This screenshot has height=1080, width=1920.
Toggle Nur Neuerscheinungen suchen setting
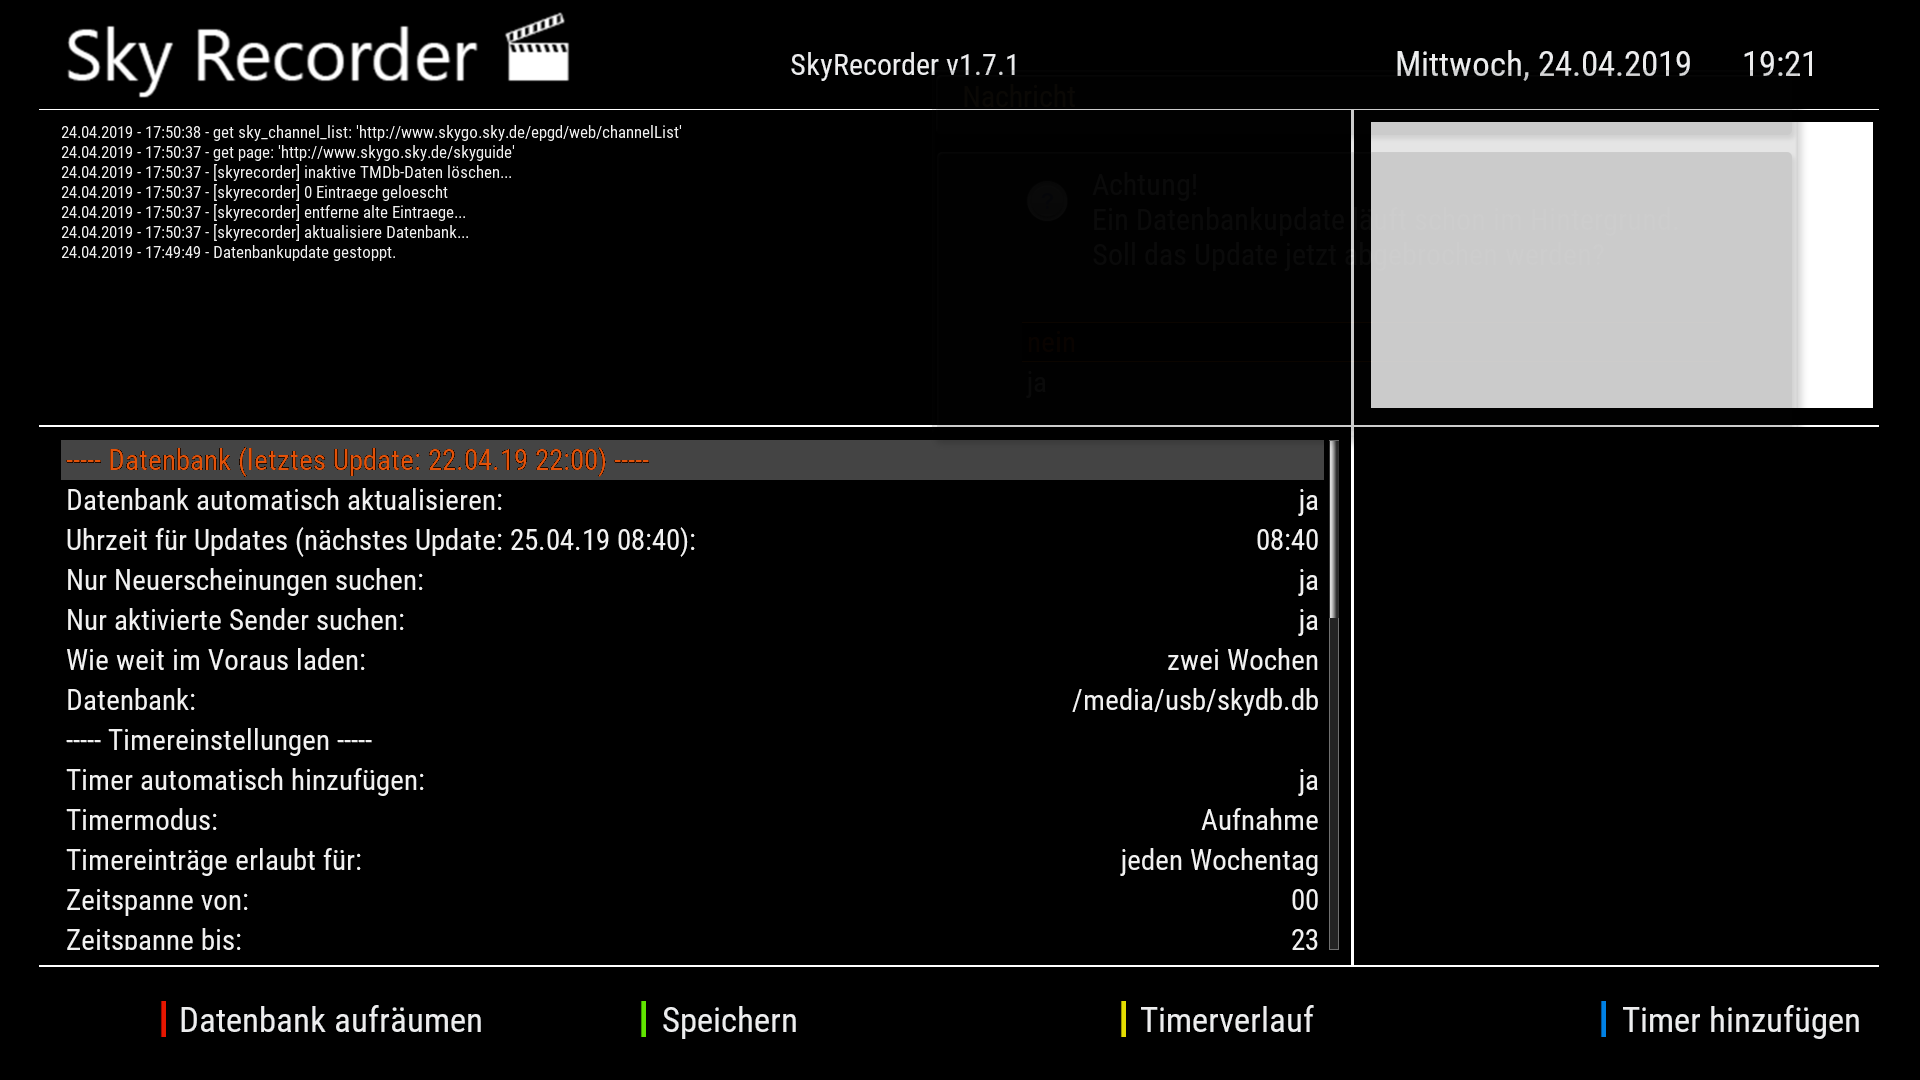pos(1307,580)
